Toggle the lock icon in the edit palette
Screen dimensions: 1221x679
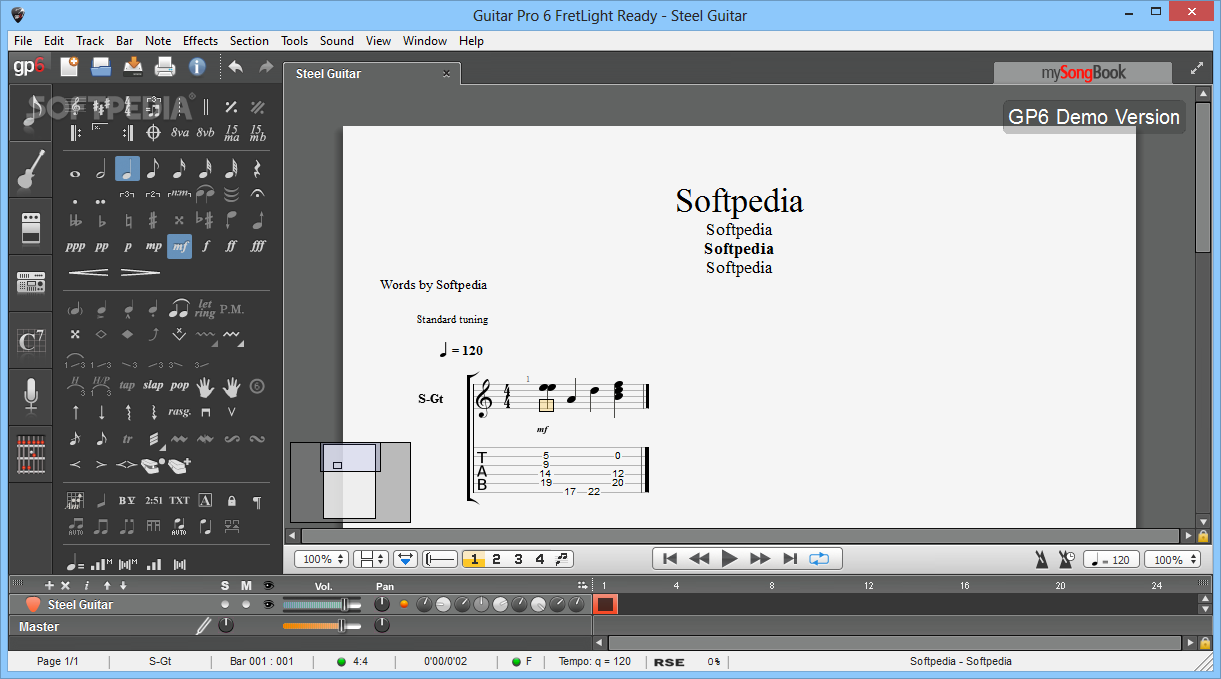[x=232, y=500]
